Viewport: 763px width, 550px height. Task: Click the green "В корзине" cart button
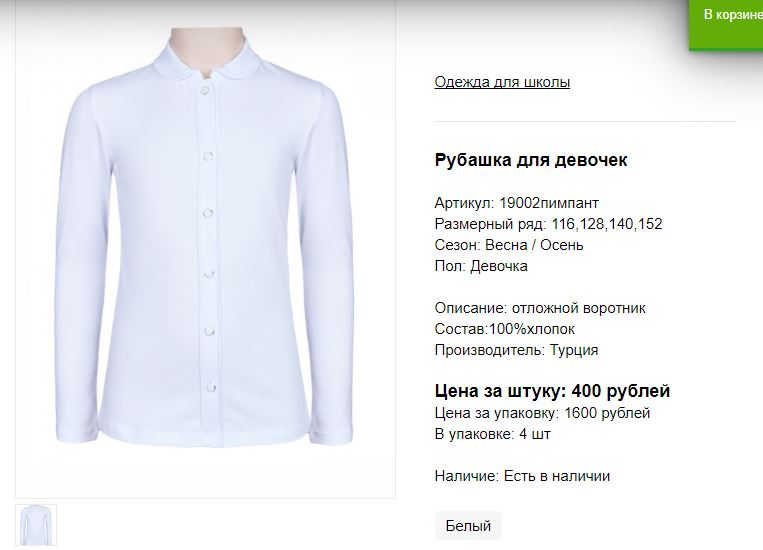tap(726, 24)
